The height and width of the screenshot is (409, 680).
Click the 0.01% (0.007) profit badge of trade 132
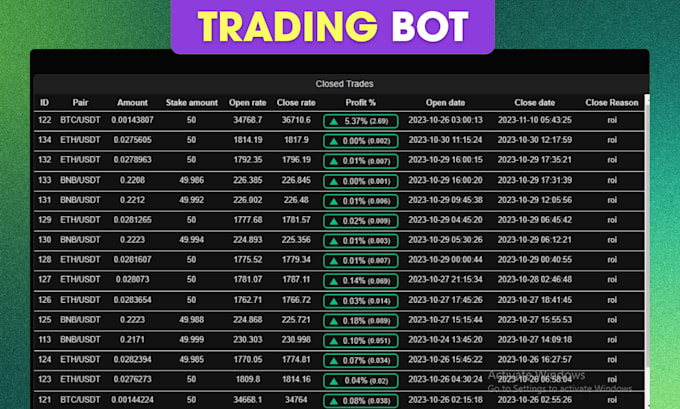point(361,161)
